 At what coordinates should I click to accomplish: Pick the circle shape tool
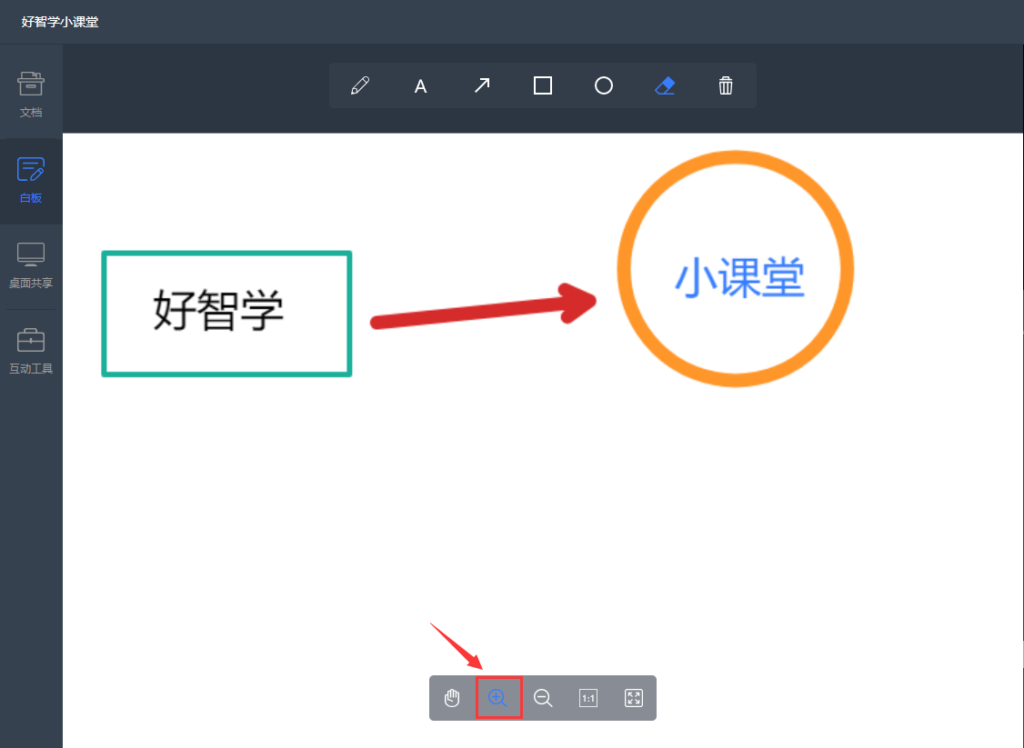603,86
